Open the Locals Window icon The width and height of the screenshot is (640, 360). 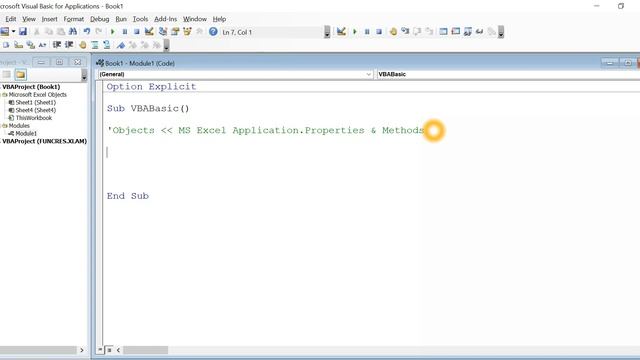pos(443,31)
